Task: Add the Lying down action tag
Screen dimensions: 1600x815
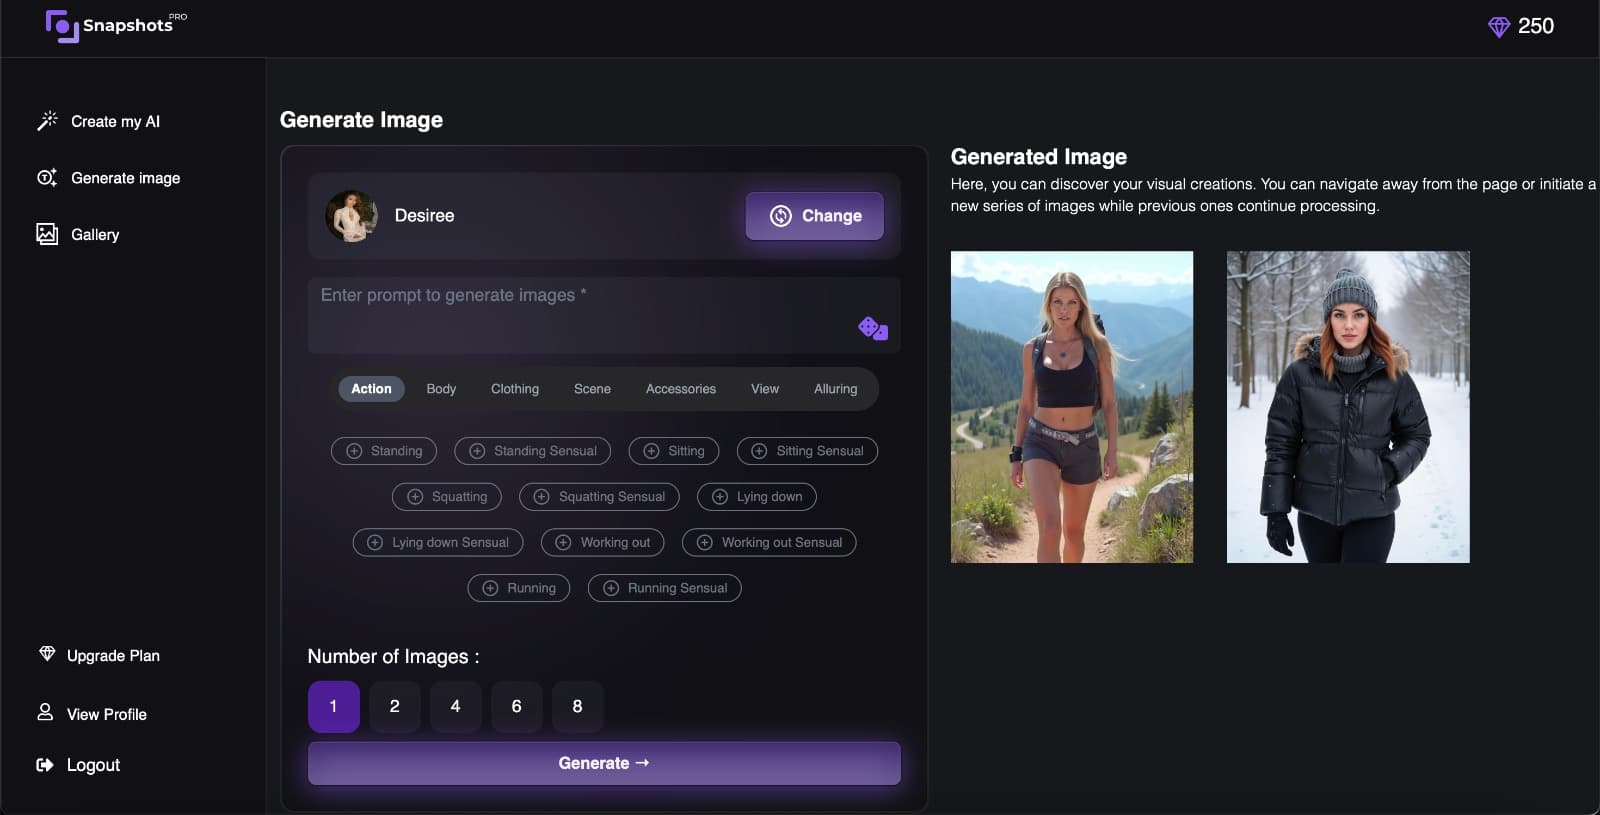Action: [x=756, y=497]
